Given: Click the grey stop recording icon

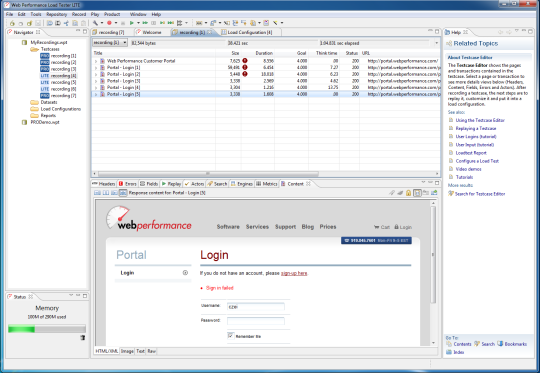Looking at the screenshot, I should coord(123,23).
